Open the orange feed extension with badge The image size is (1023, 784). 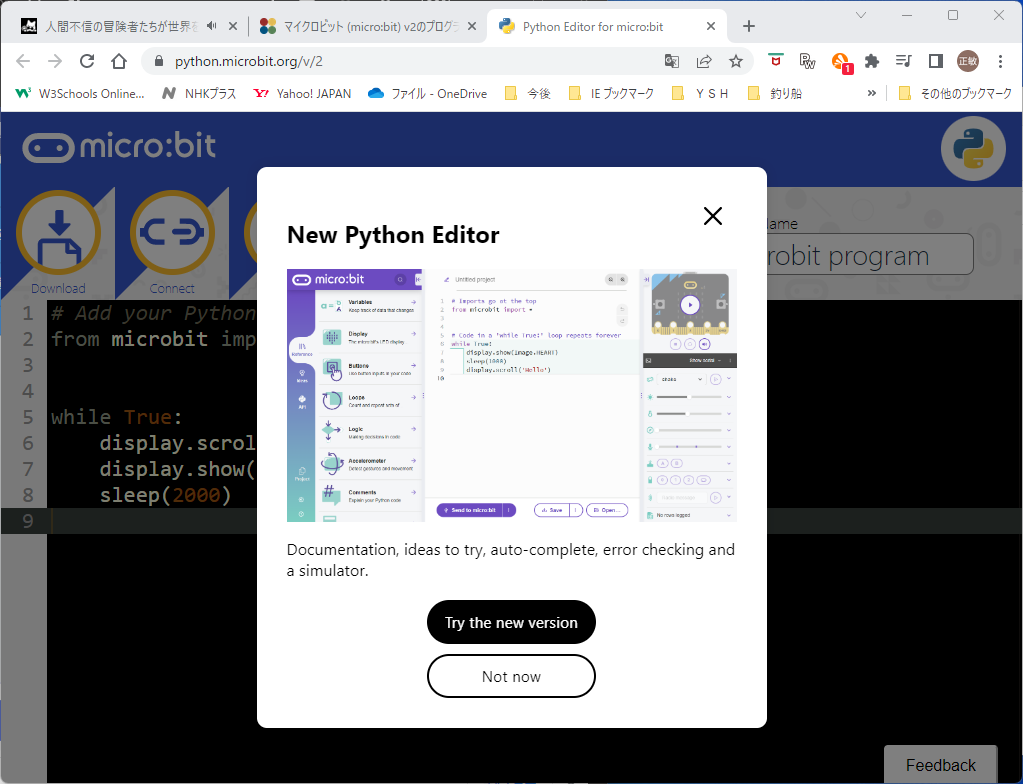tap(841, 63)
